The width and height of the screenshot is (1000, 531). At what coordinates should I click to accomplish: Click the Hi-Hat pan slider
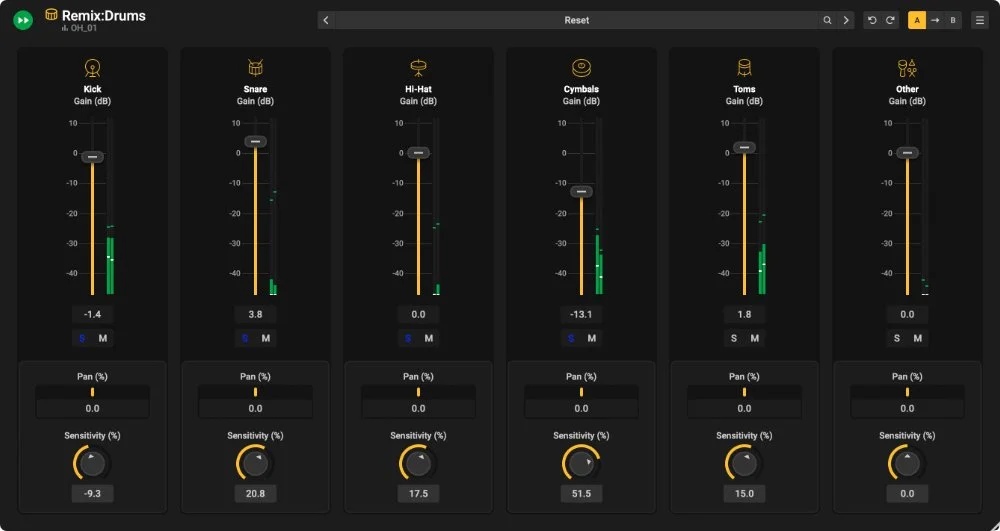tap(418, 392)
